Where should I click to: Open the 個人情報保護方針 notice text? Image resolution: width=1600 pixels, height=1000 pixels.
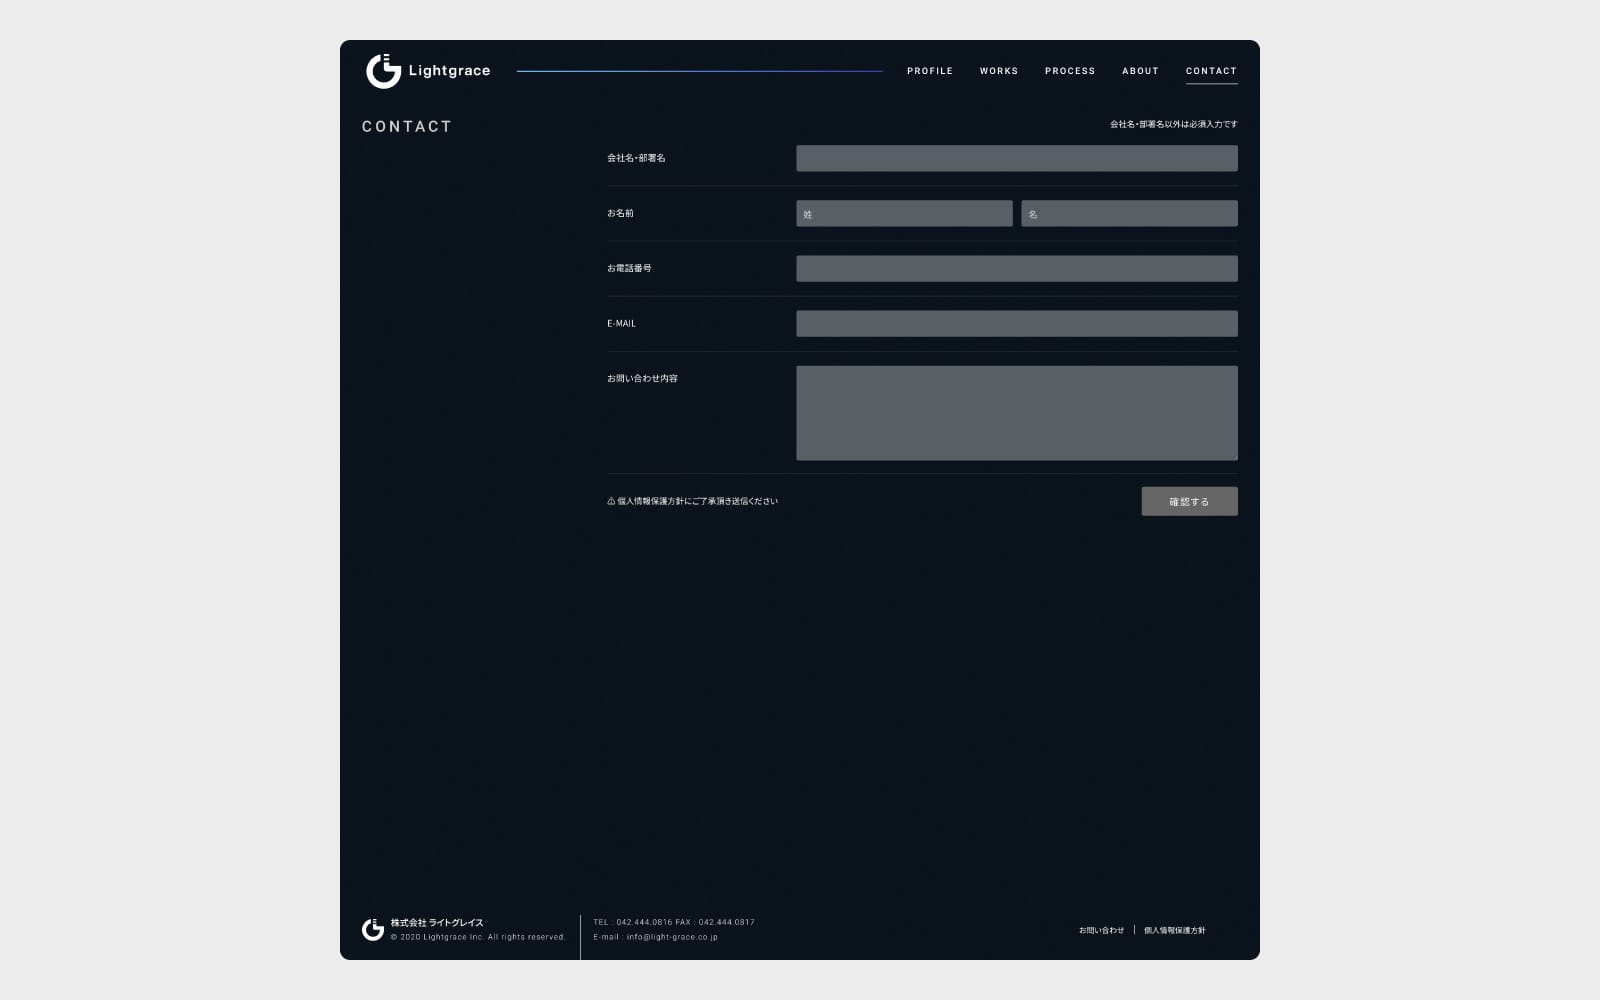(692, 501)
